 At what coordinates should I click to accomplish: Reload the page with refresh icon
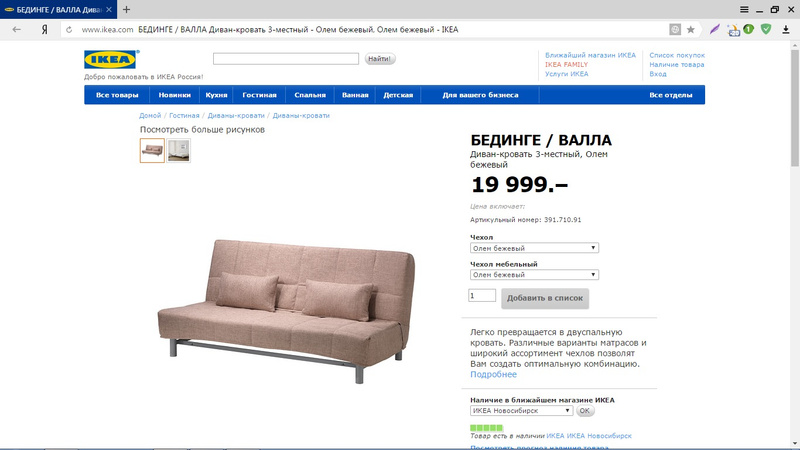[69, 30]
